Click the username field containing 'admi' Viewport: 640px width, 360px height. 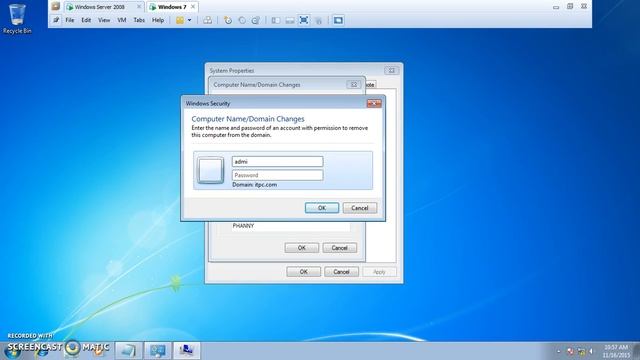pyautogui.click(x=278, y=162)
